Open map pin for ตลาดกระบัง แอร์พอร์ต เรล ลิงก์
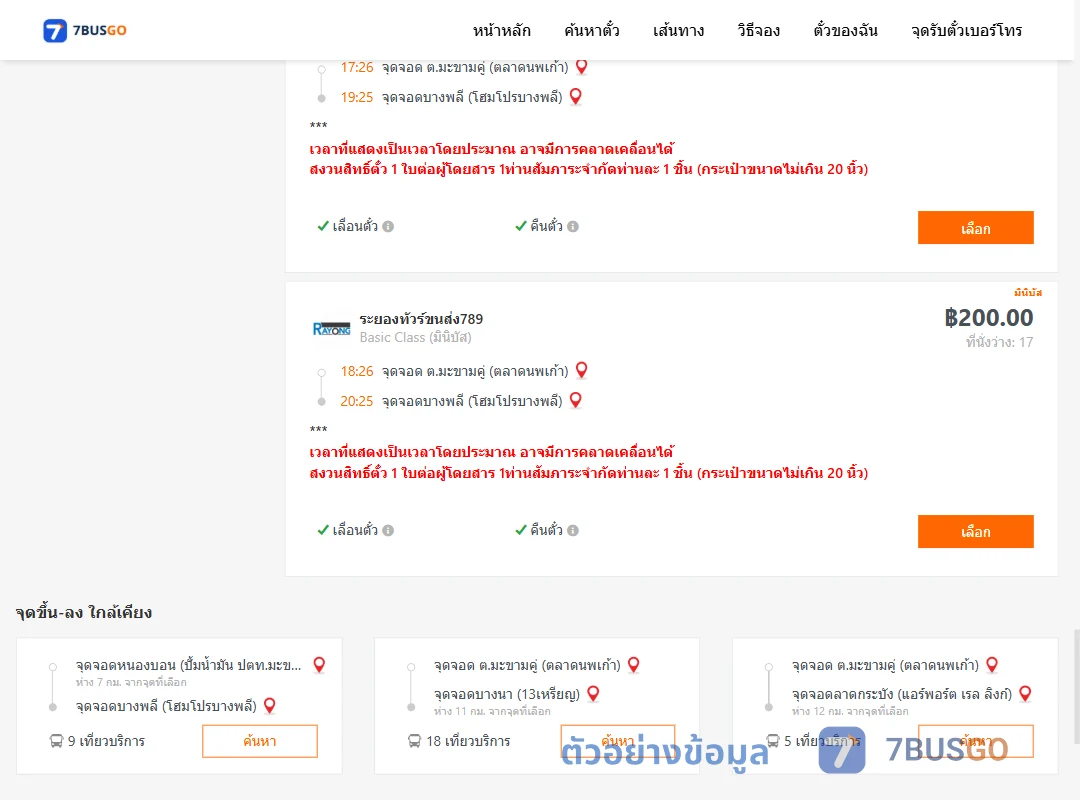Image resolution: width=1080 pixels, height=800 pixels. coord(1025,694)
